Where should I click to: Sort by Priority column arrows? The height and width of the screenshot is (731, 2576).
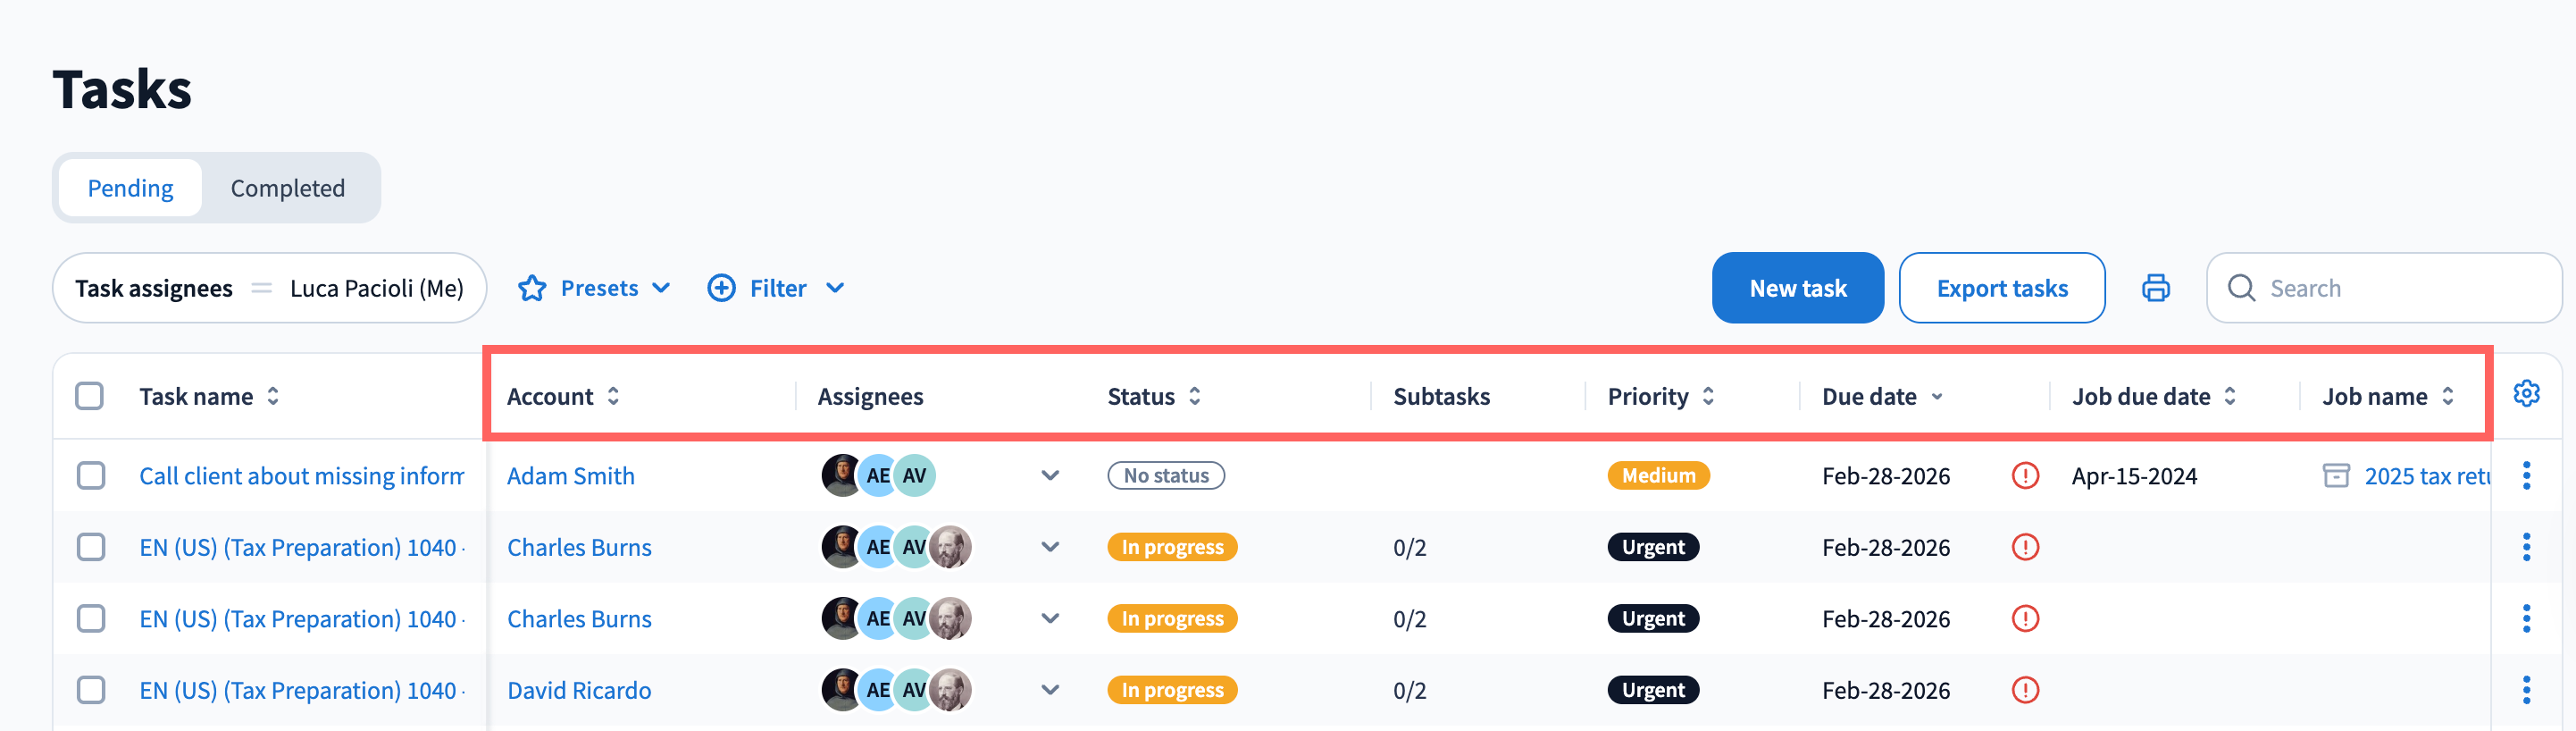pyautogui.click(x=1708, y=396)
